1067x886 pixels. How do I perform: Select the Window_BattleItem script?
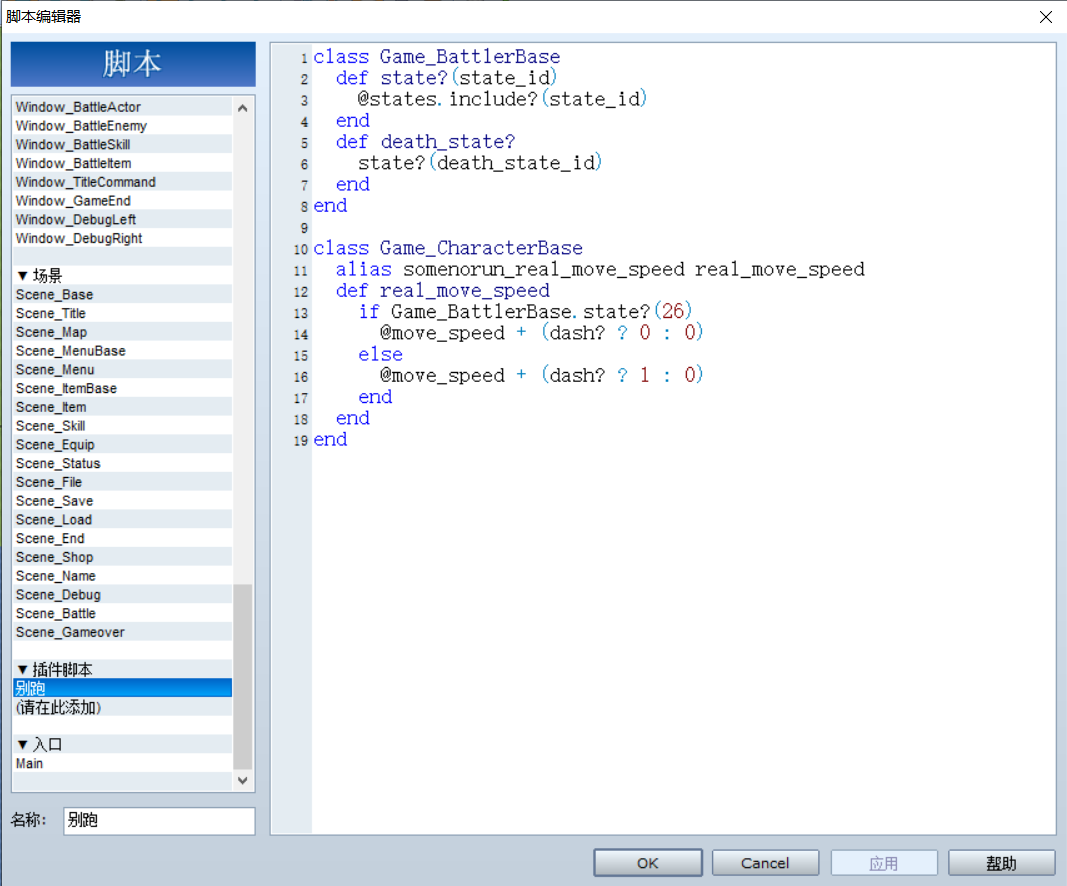[122, 163]
